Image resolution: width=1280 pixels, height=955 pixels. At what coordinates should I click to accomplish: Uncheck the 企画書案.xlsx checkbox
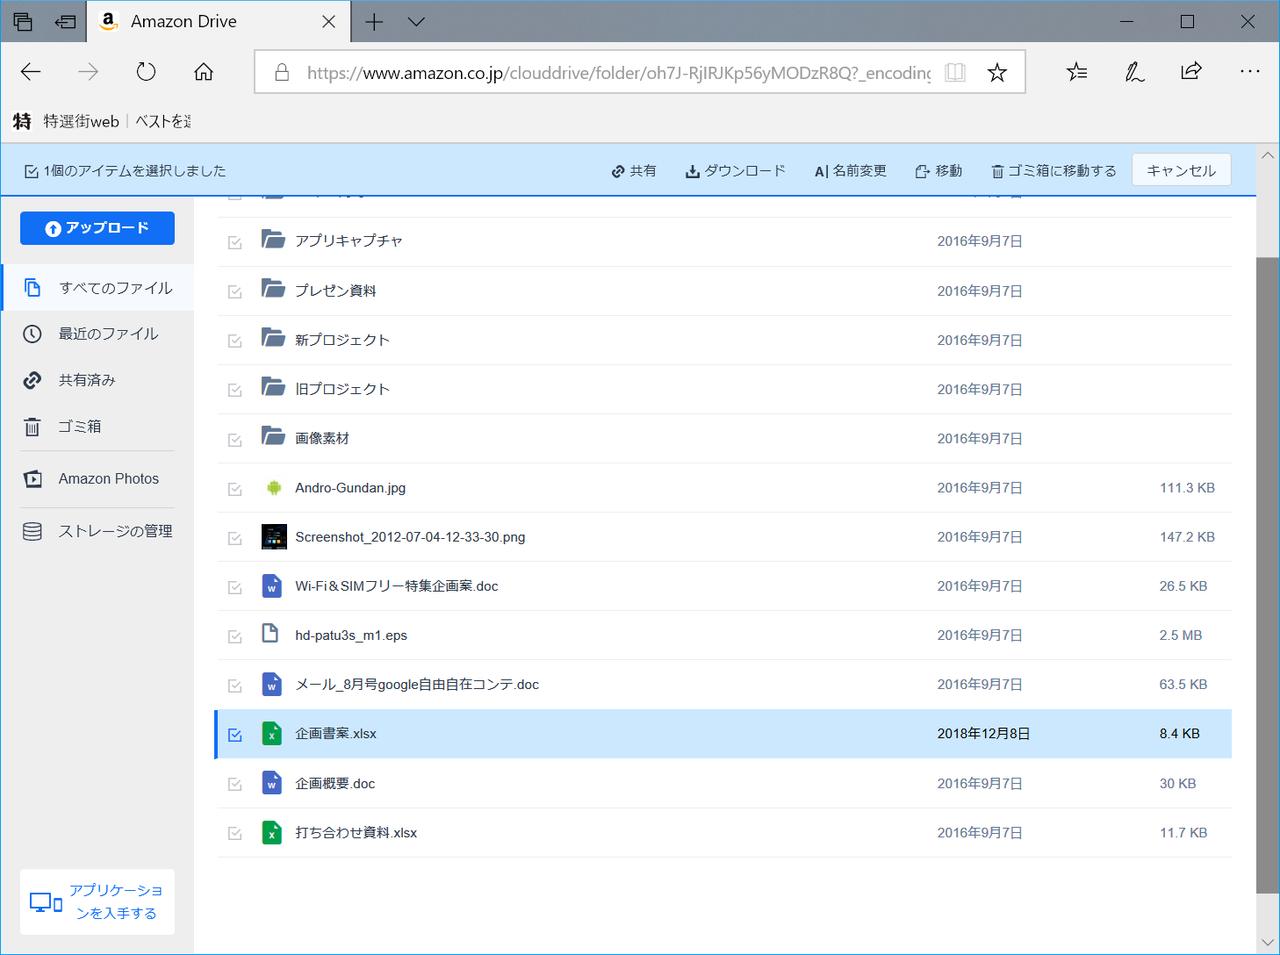[x=235, y=735]
